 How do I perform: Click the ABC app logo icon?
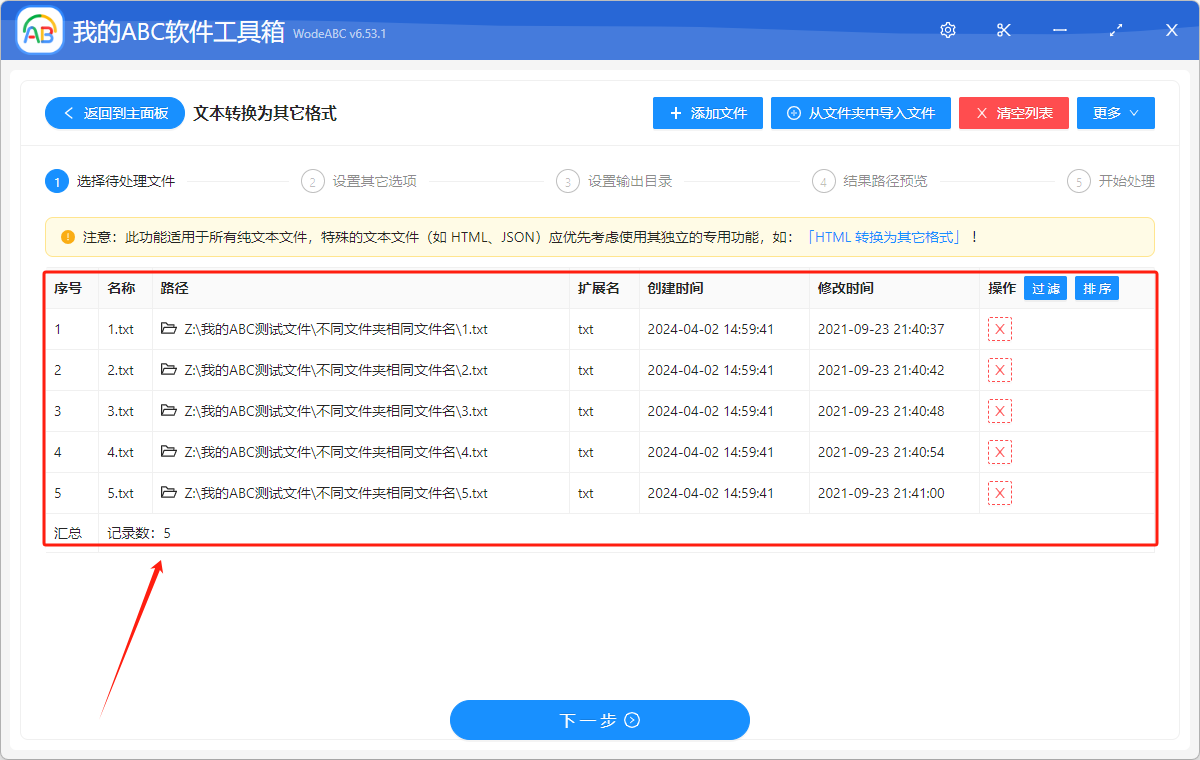39,30
